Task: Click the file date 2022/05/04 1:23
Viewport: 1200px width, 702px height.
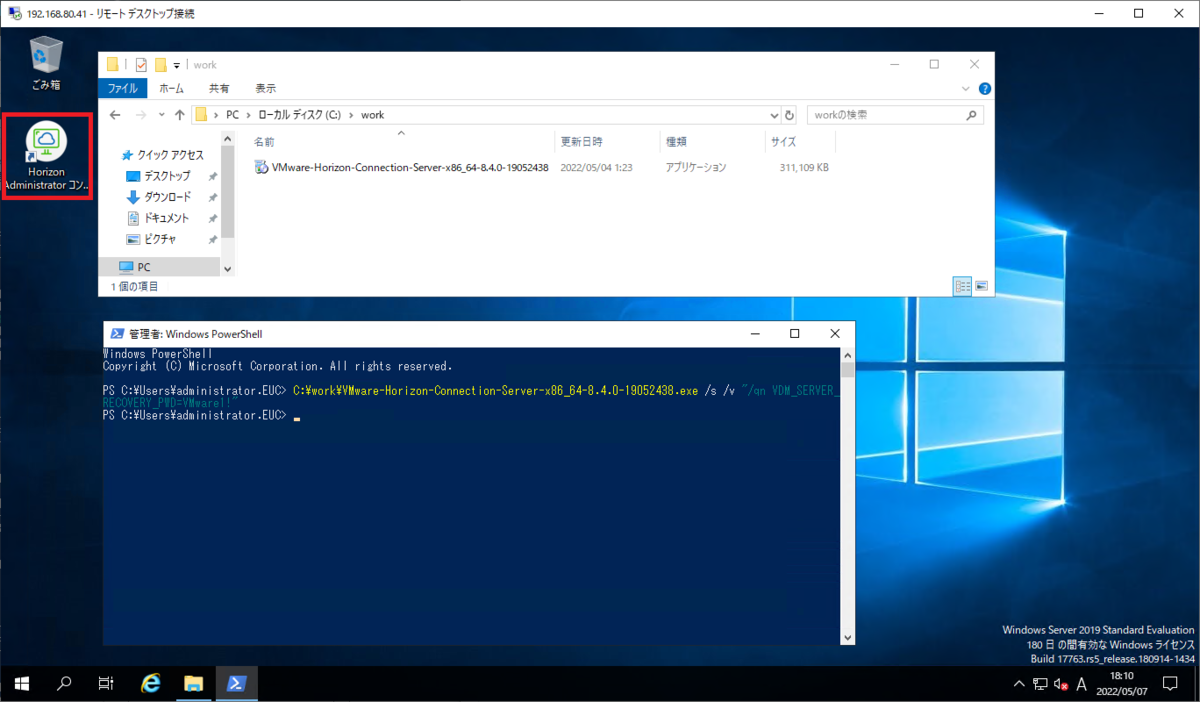Action: [x=596, y=167]
